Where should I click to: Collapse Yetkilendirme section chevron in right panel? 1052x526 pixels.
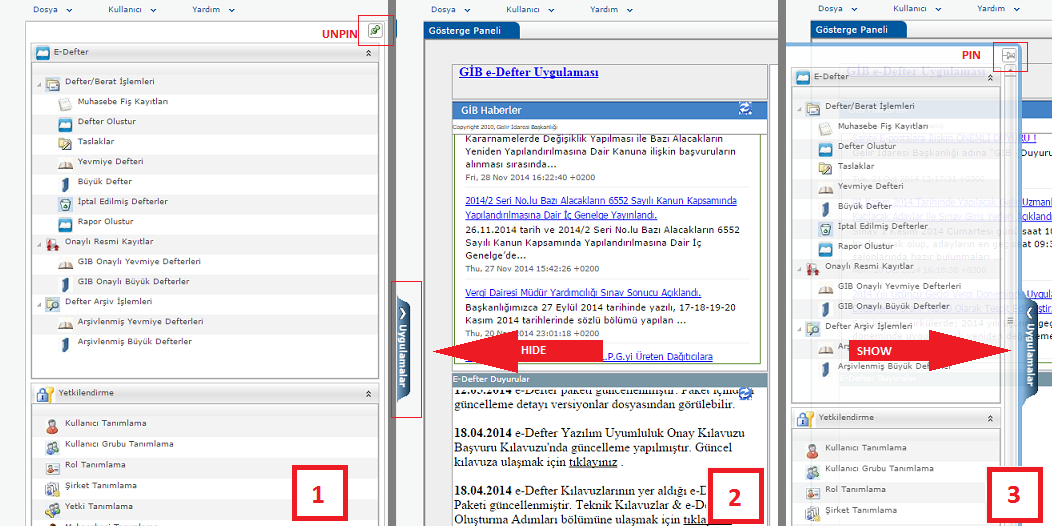[990, 417]
